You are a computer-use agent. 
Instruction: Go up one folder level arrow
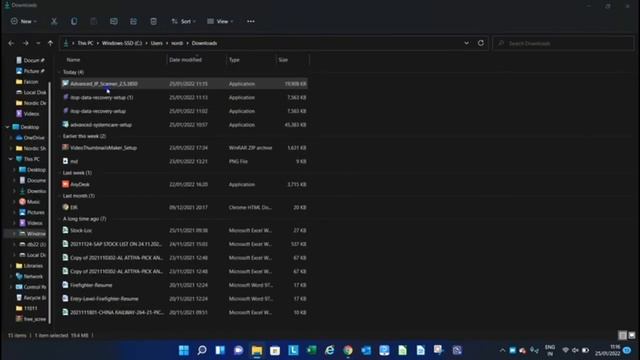[x=50, y=43]
